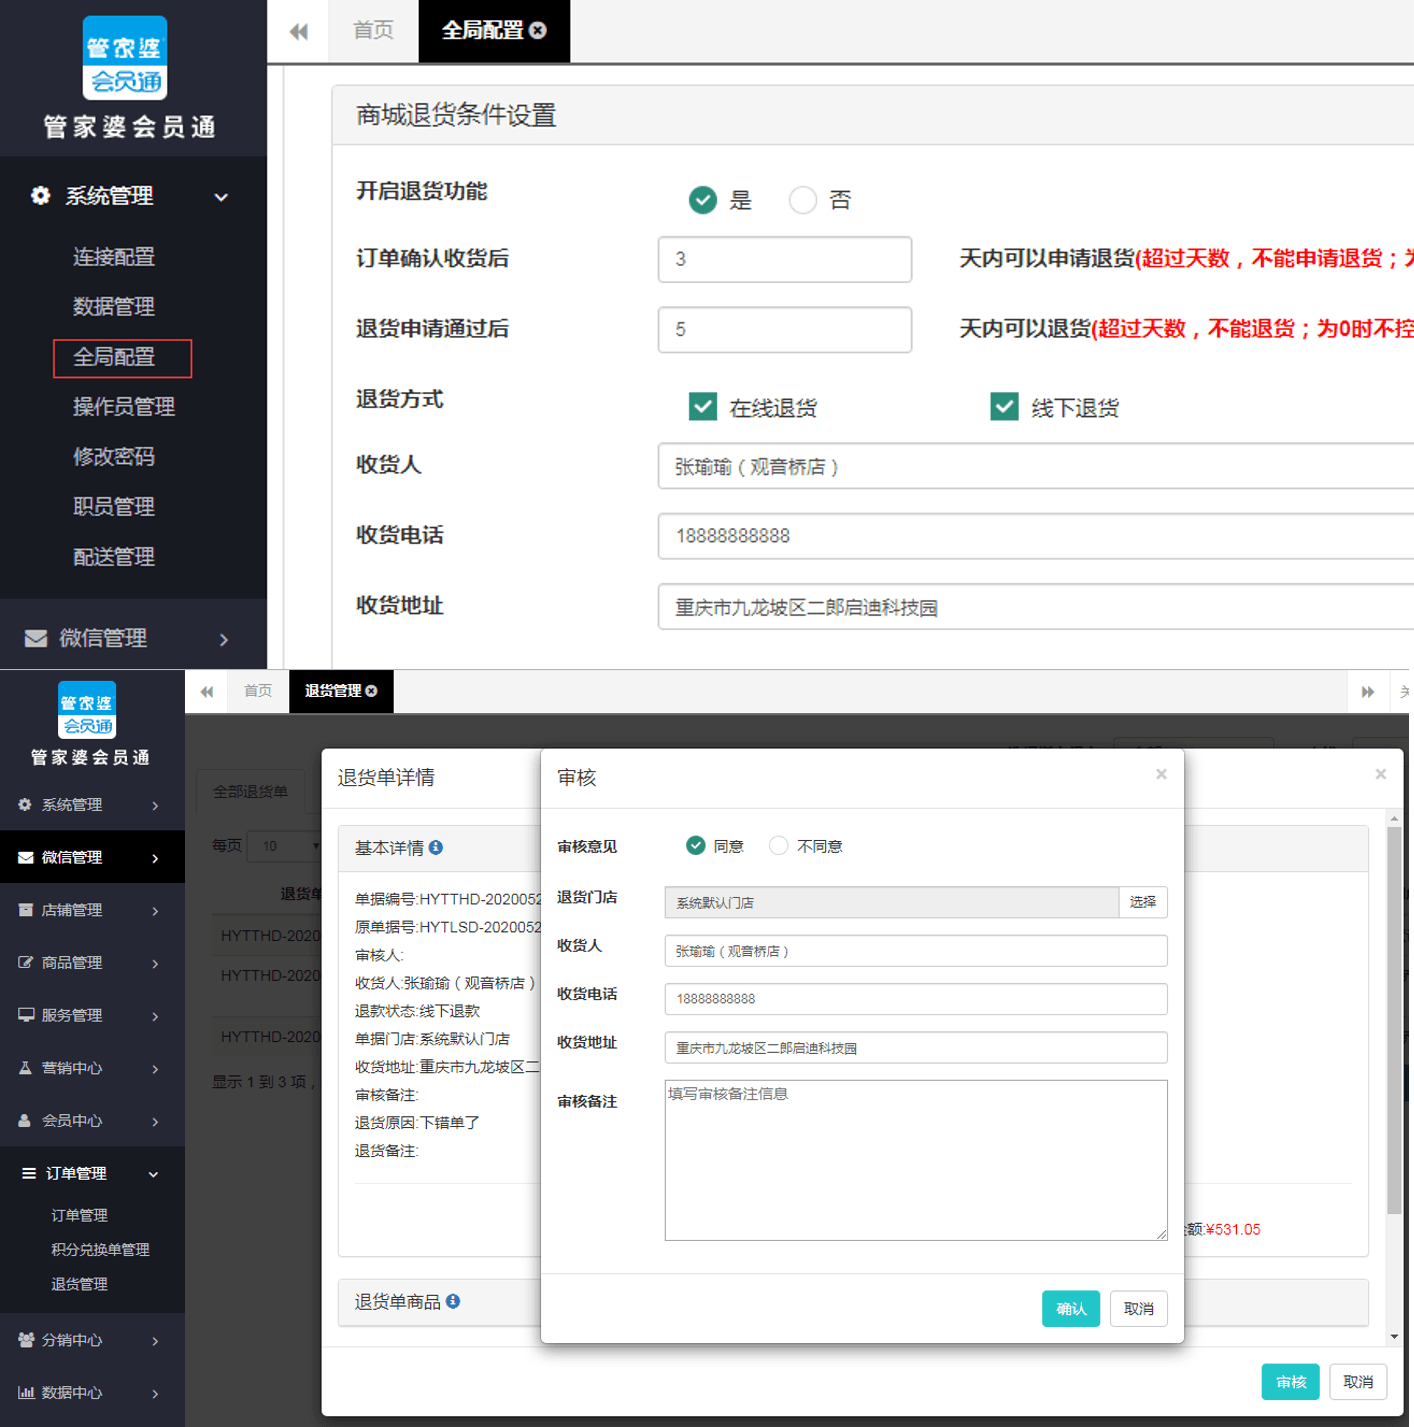This screenshot has height=1427, width=1414.
Task: Click the gear icon beside 系统管理 in top sidebar
Action: pos(40,196)
